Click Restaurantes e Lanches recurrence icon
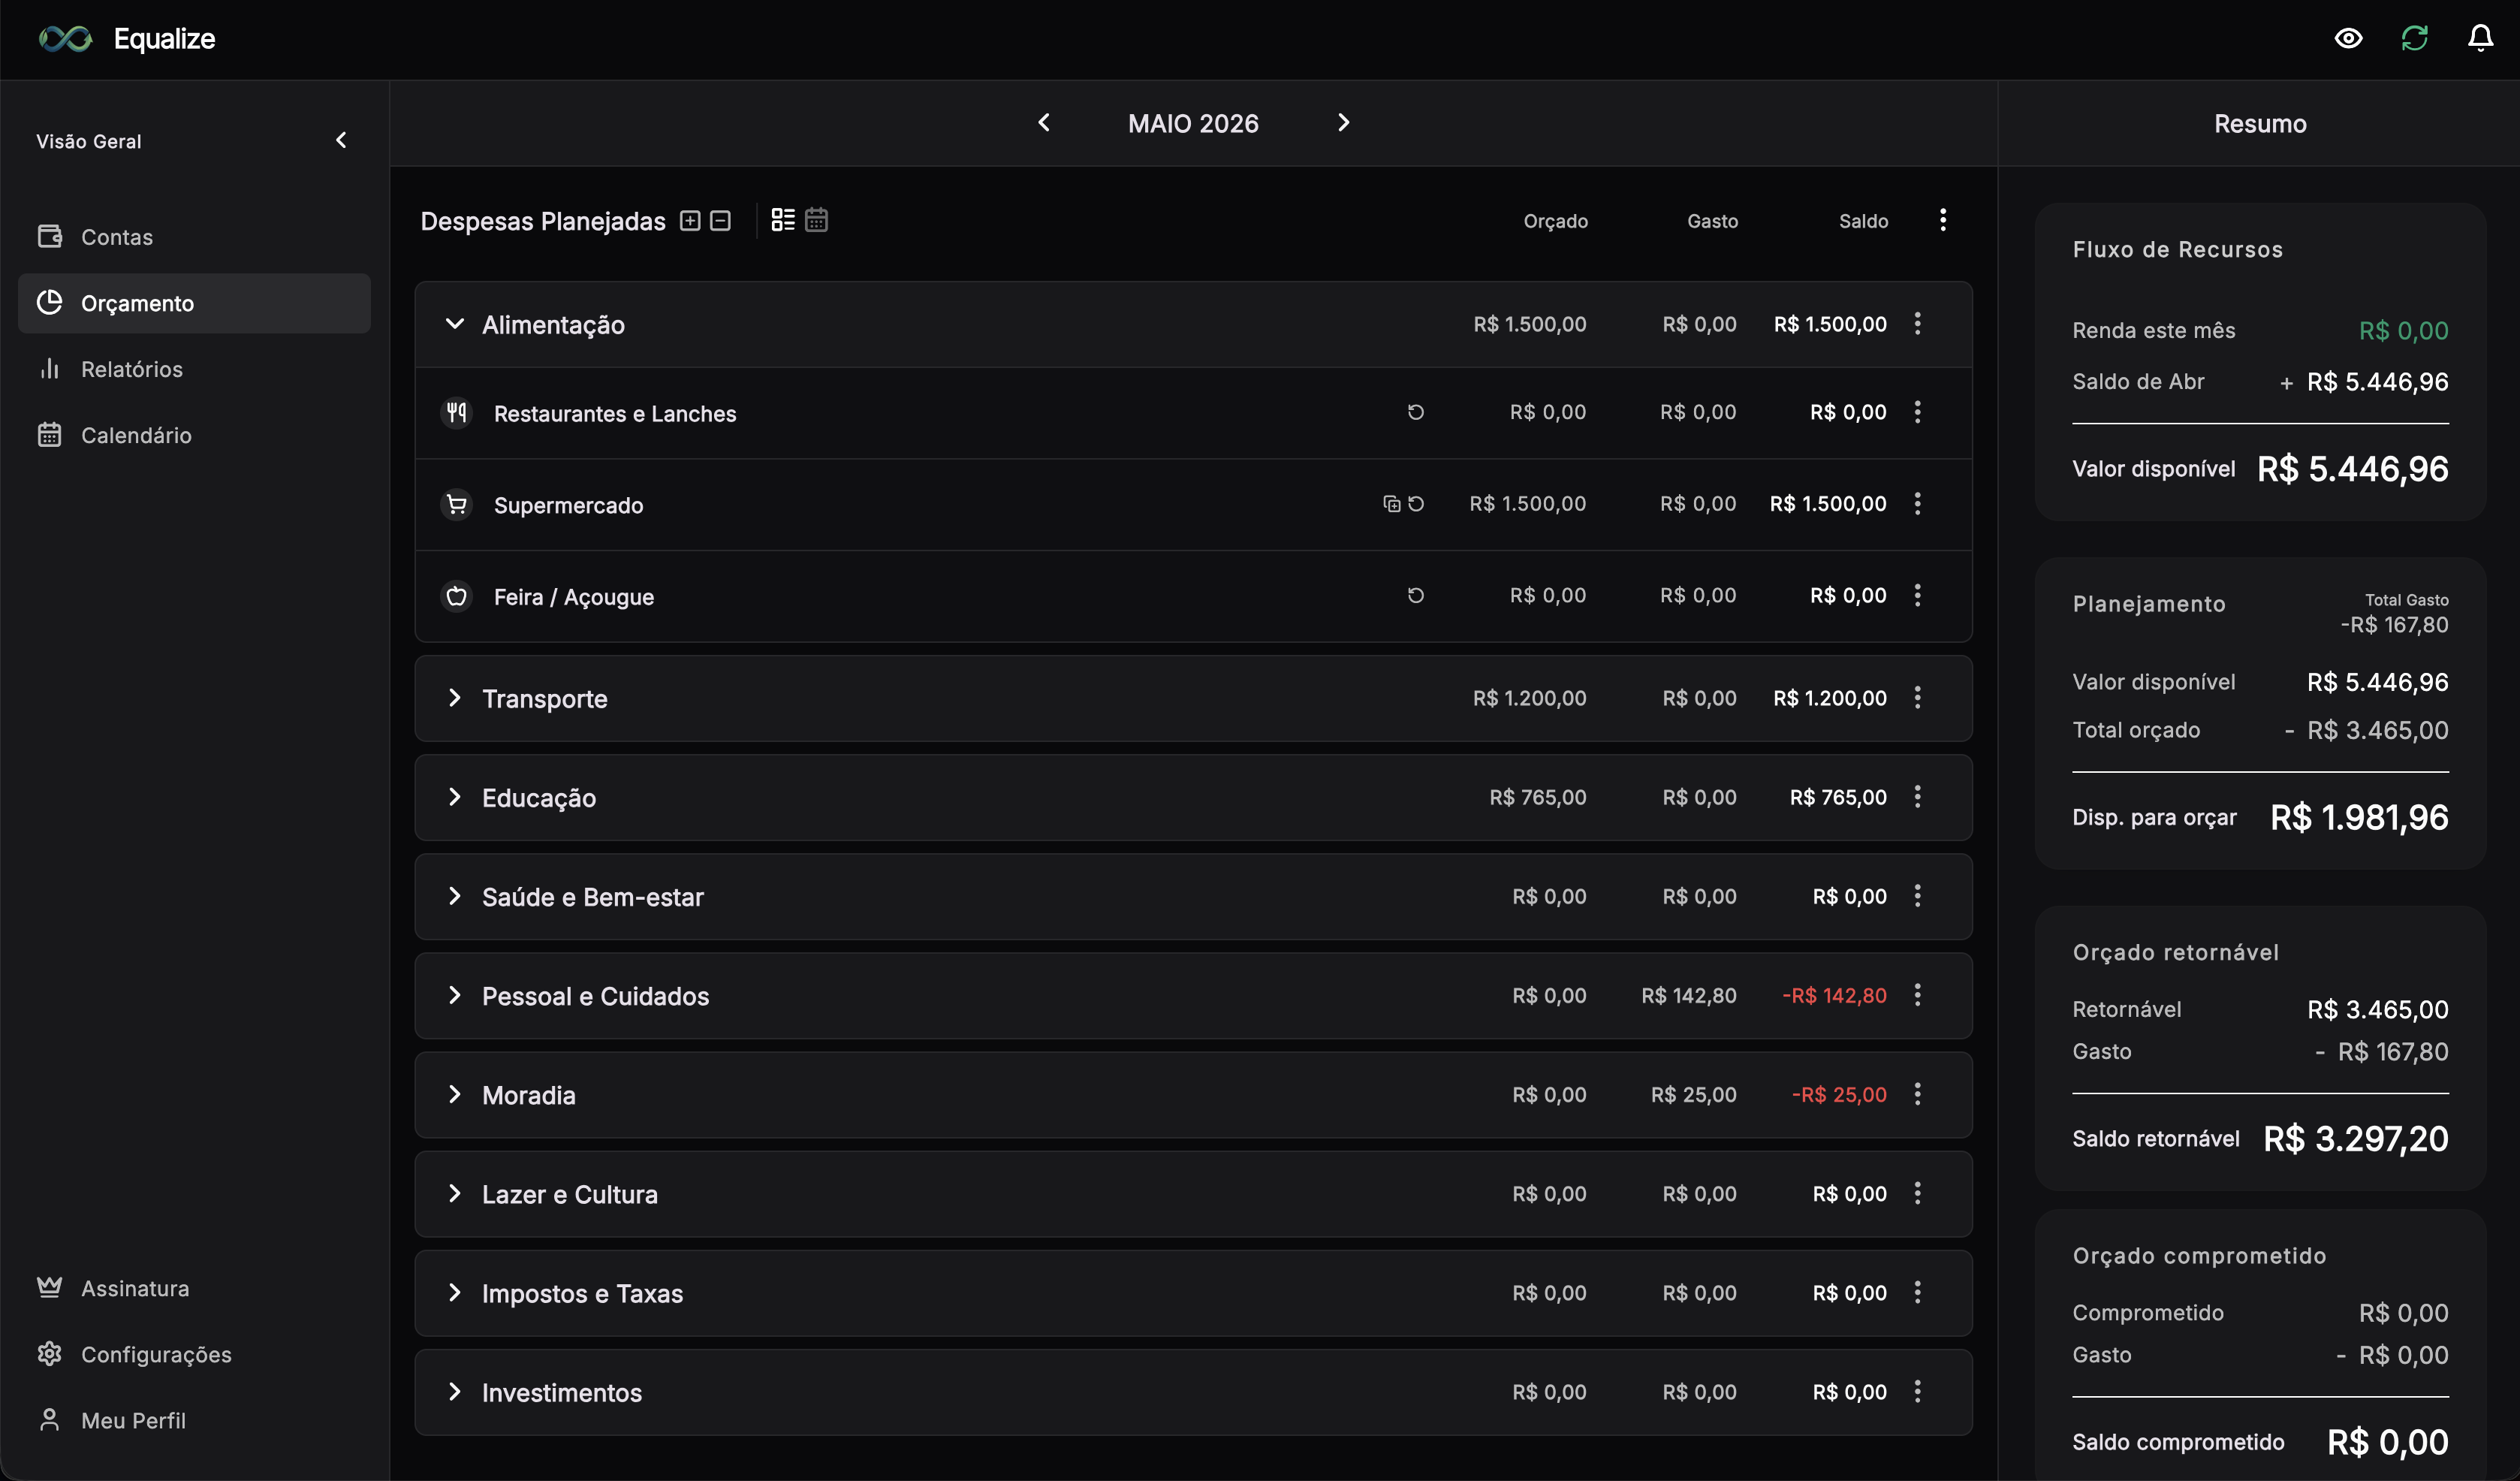2520x1481 pixels. coord(1415,412)
